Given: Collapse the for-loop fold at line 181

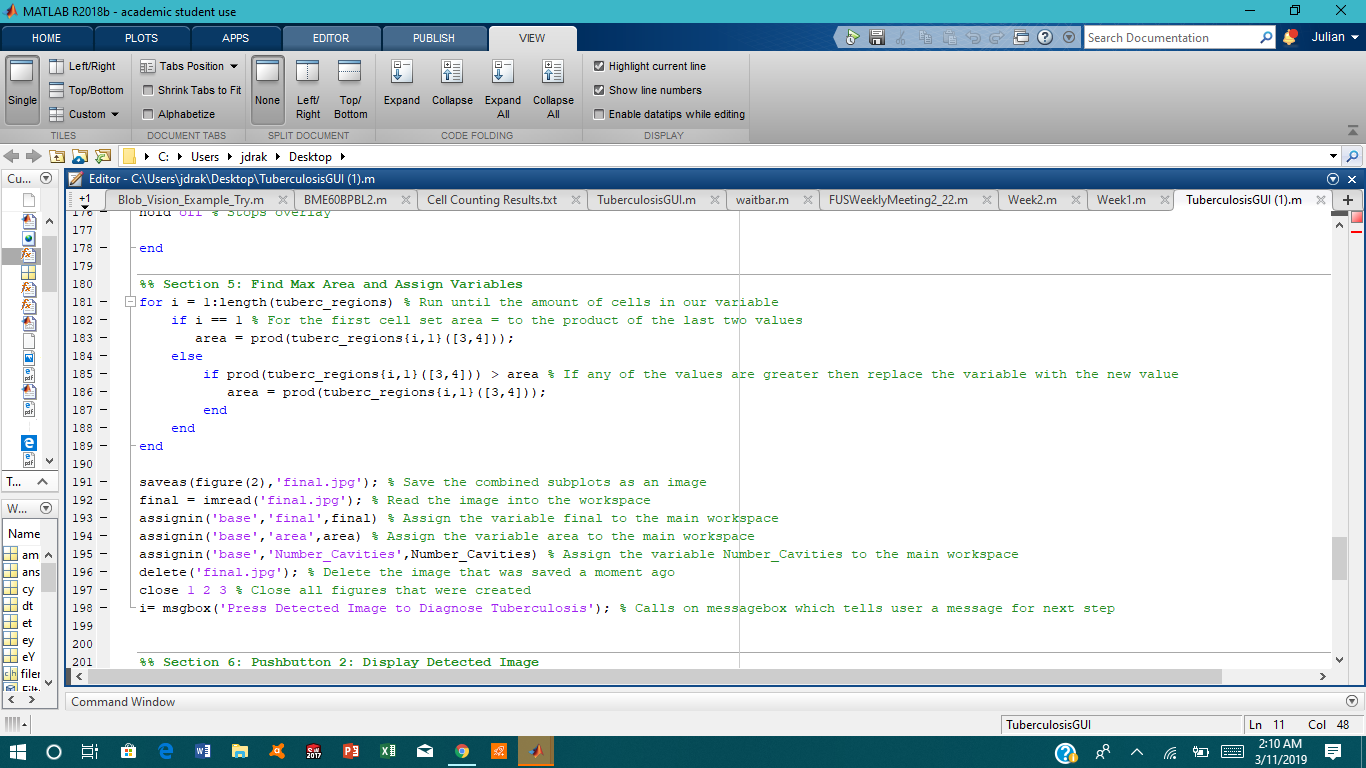Looking at the screenshot, I should (x=130, y=302).
